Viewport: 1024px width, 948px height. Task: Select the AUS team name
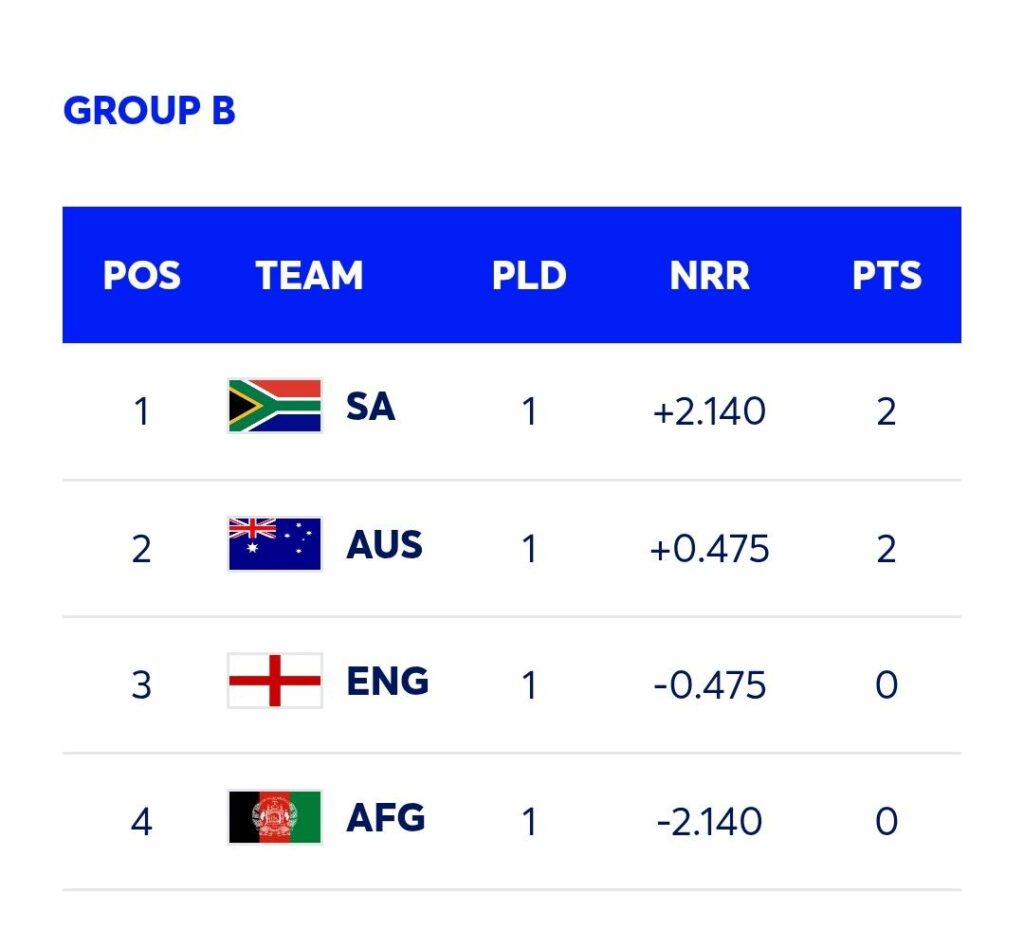[384, 545]
